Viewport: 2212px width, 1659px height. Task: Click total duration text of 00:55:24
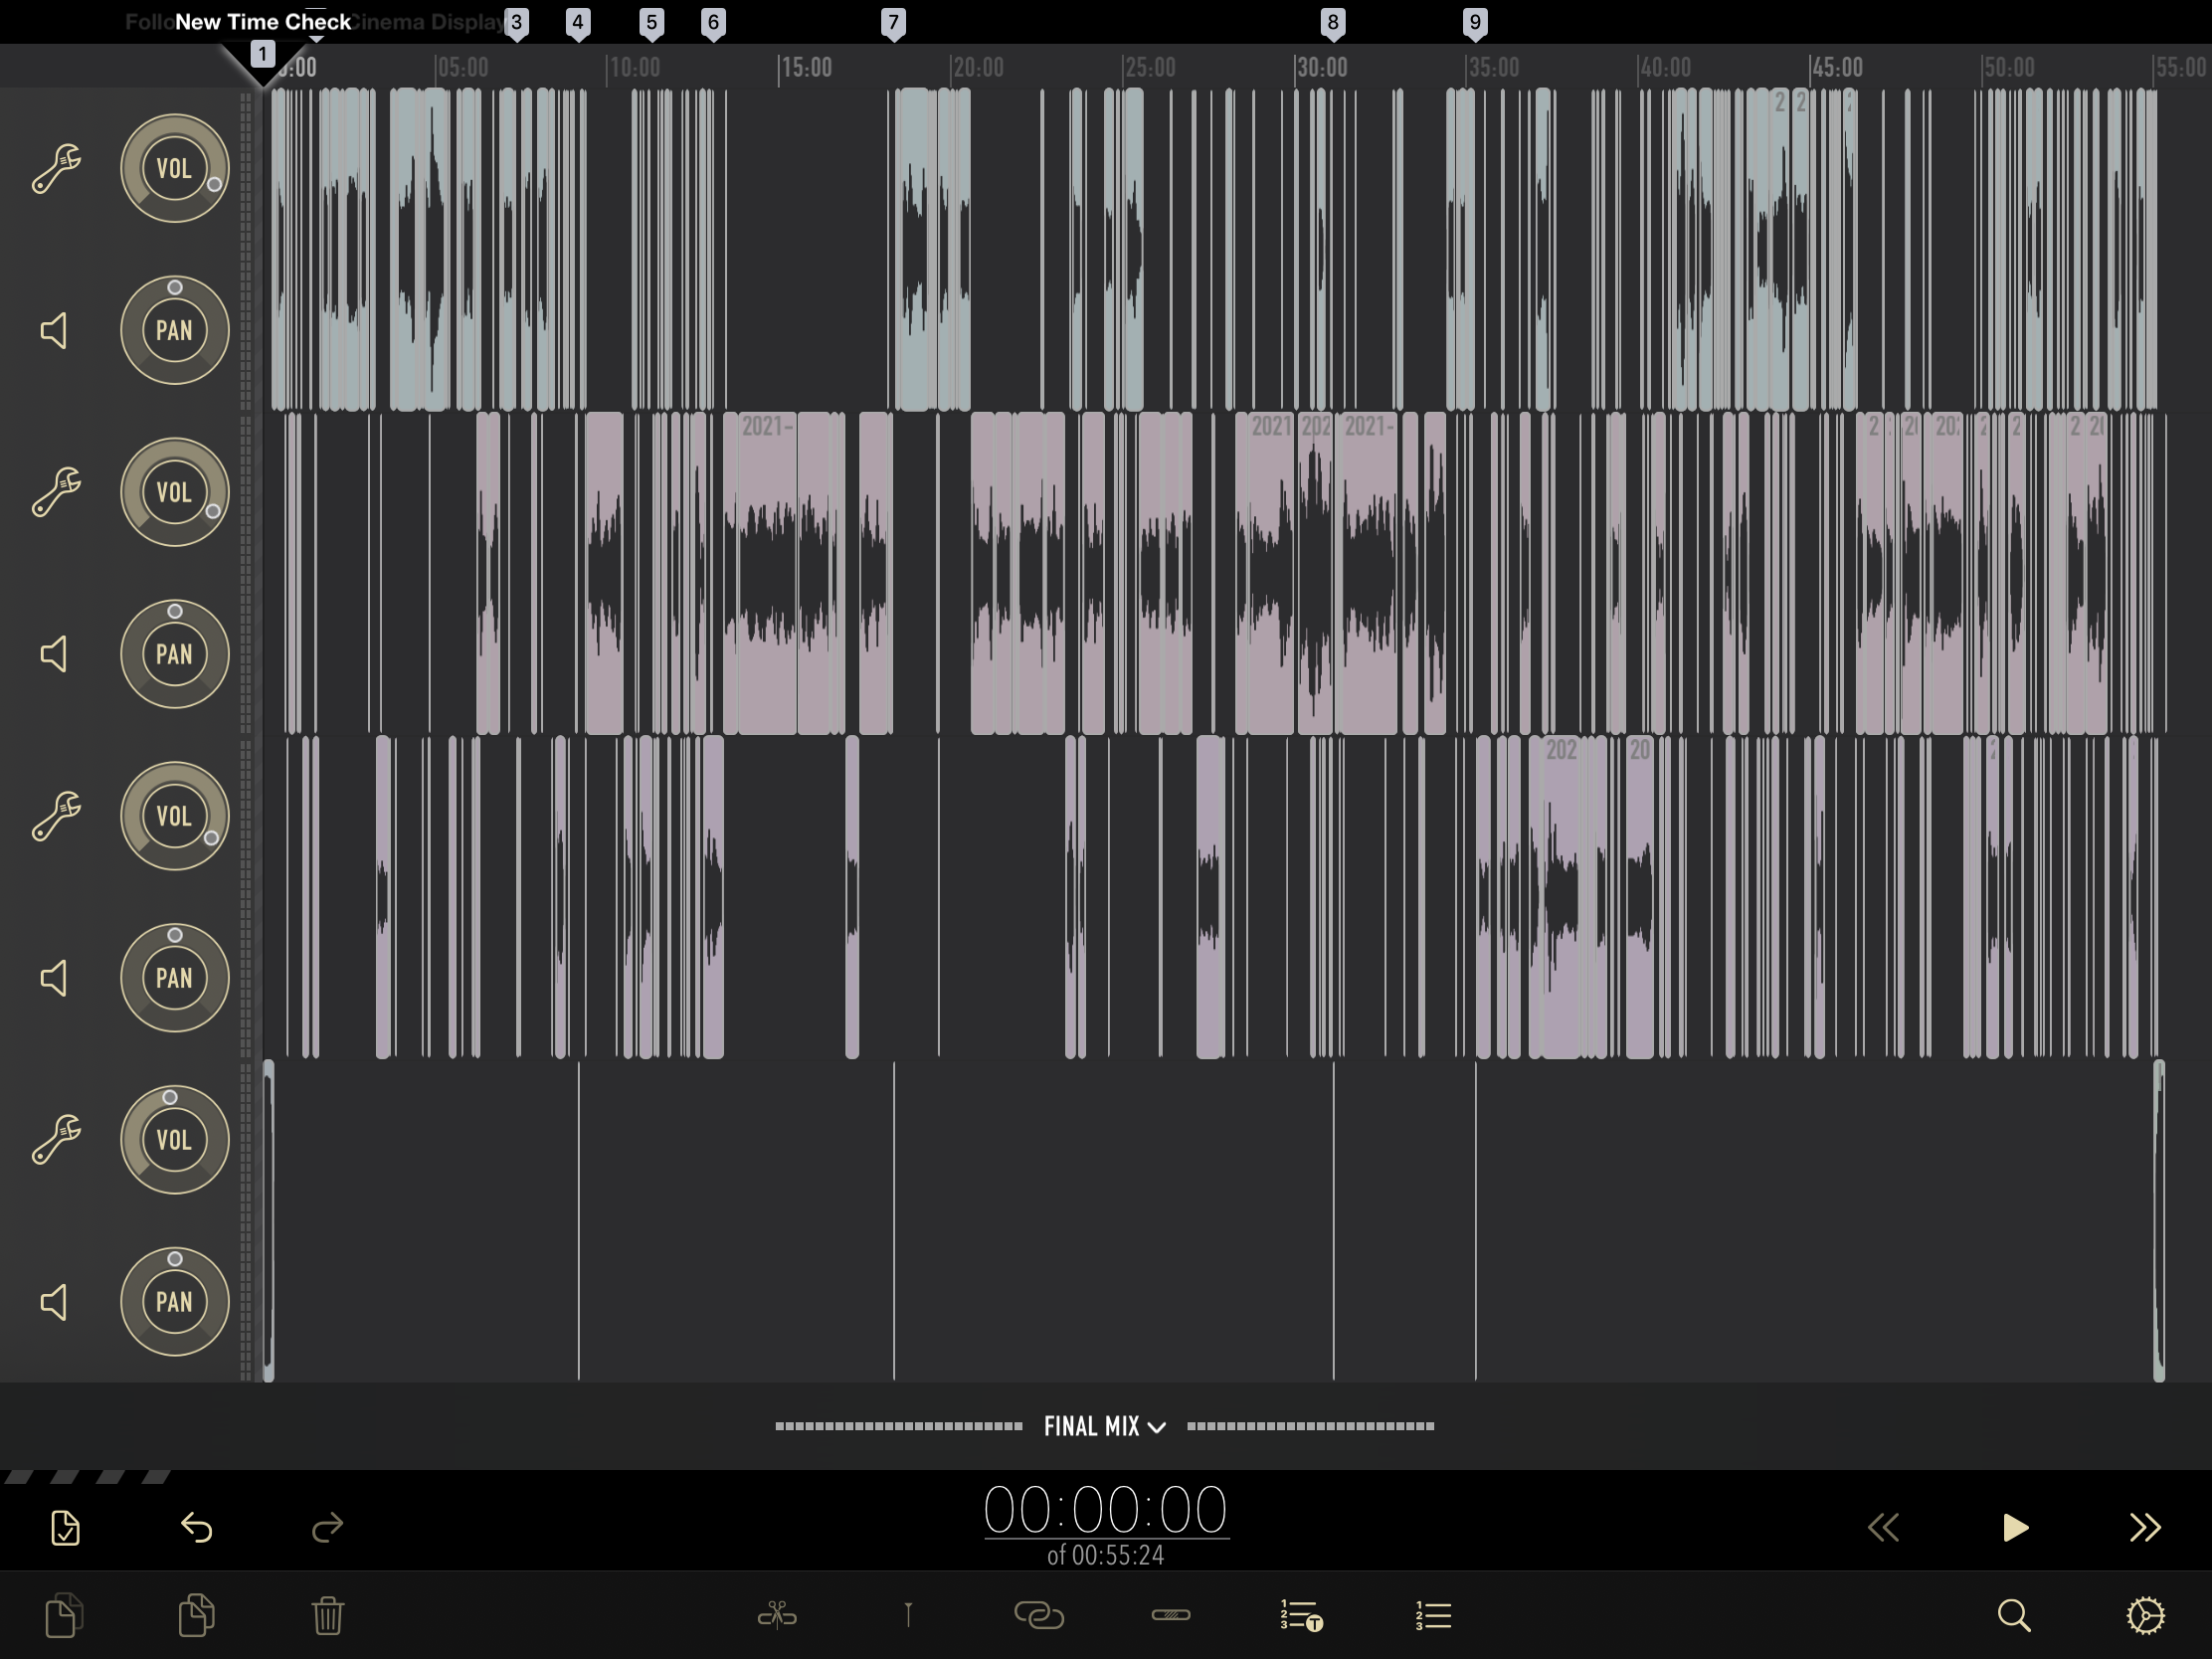[x=1105, y=1555]
